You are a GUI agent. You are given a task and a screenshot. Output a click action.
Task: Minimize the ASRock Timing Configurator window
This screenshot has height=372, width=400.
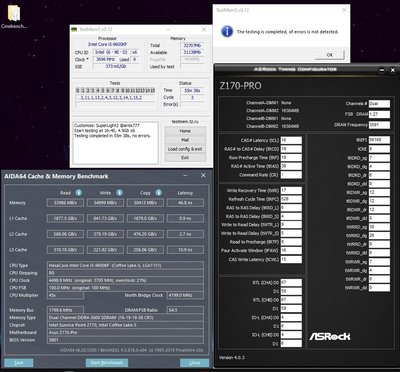click(382, 70)
